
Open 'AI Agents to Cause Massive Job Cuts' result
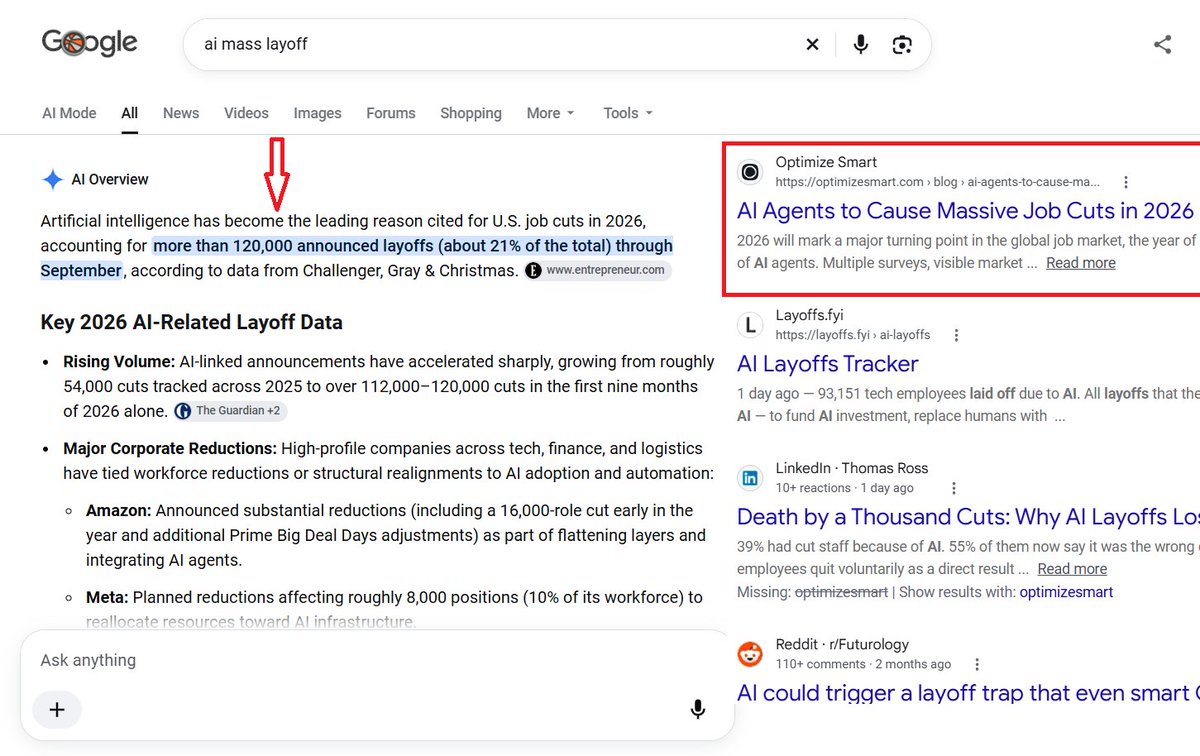[965, 211]
